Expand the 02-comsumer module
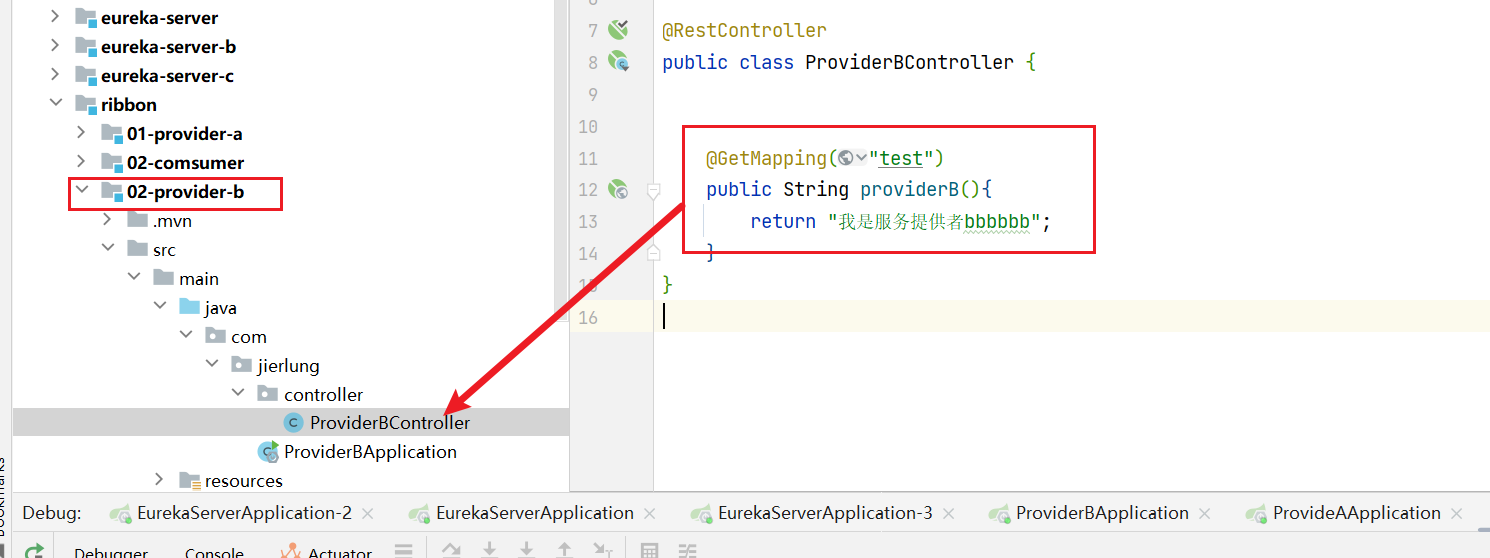Viewport: 1490px width, 558px height. point(81,162)
